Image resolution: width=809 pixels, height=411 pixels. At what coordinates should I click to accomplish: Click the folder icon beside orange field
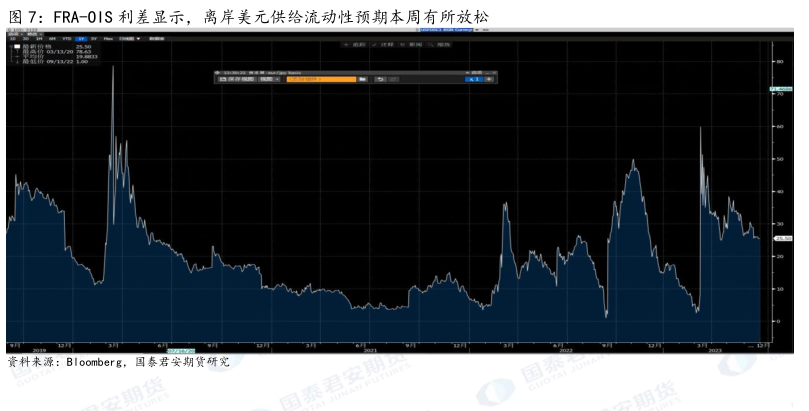point(363,79)
